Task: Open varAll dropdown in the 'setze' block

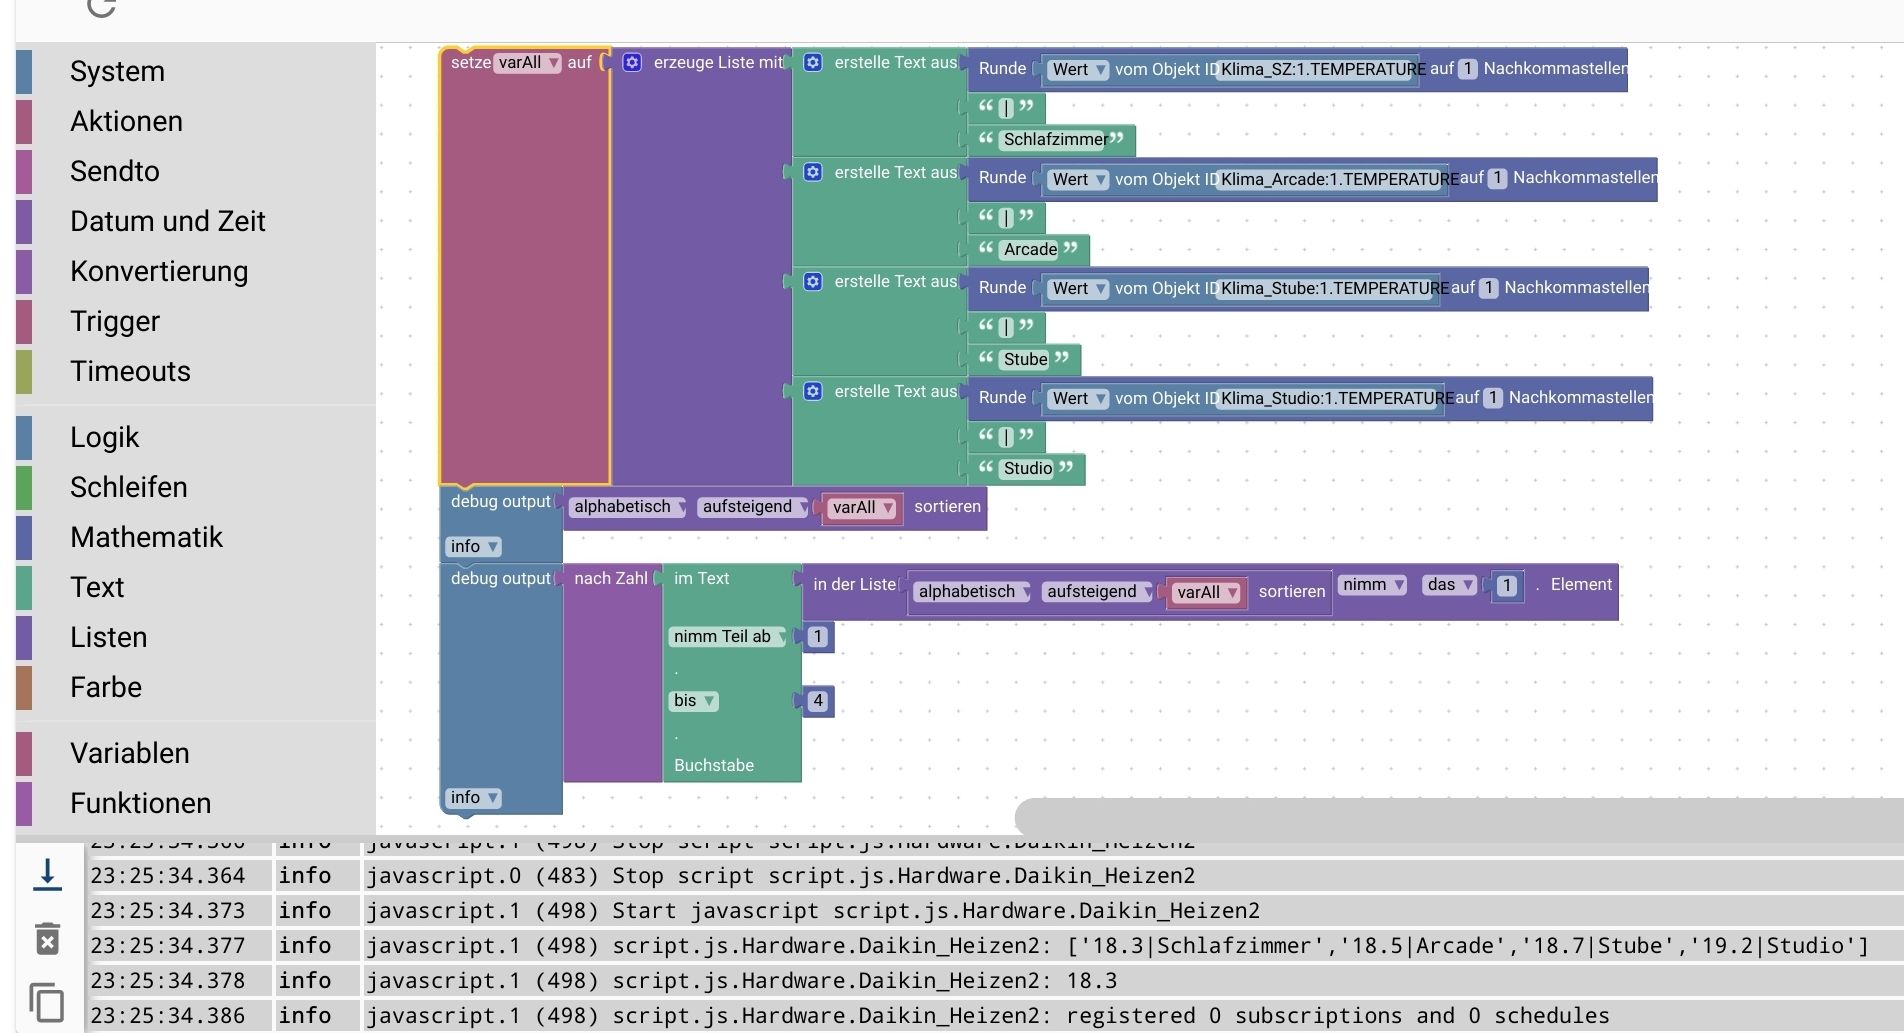Action: point(528,62)
